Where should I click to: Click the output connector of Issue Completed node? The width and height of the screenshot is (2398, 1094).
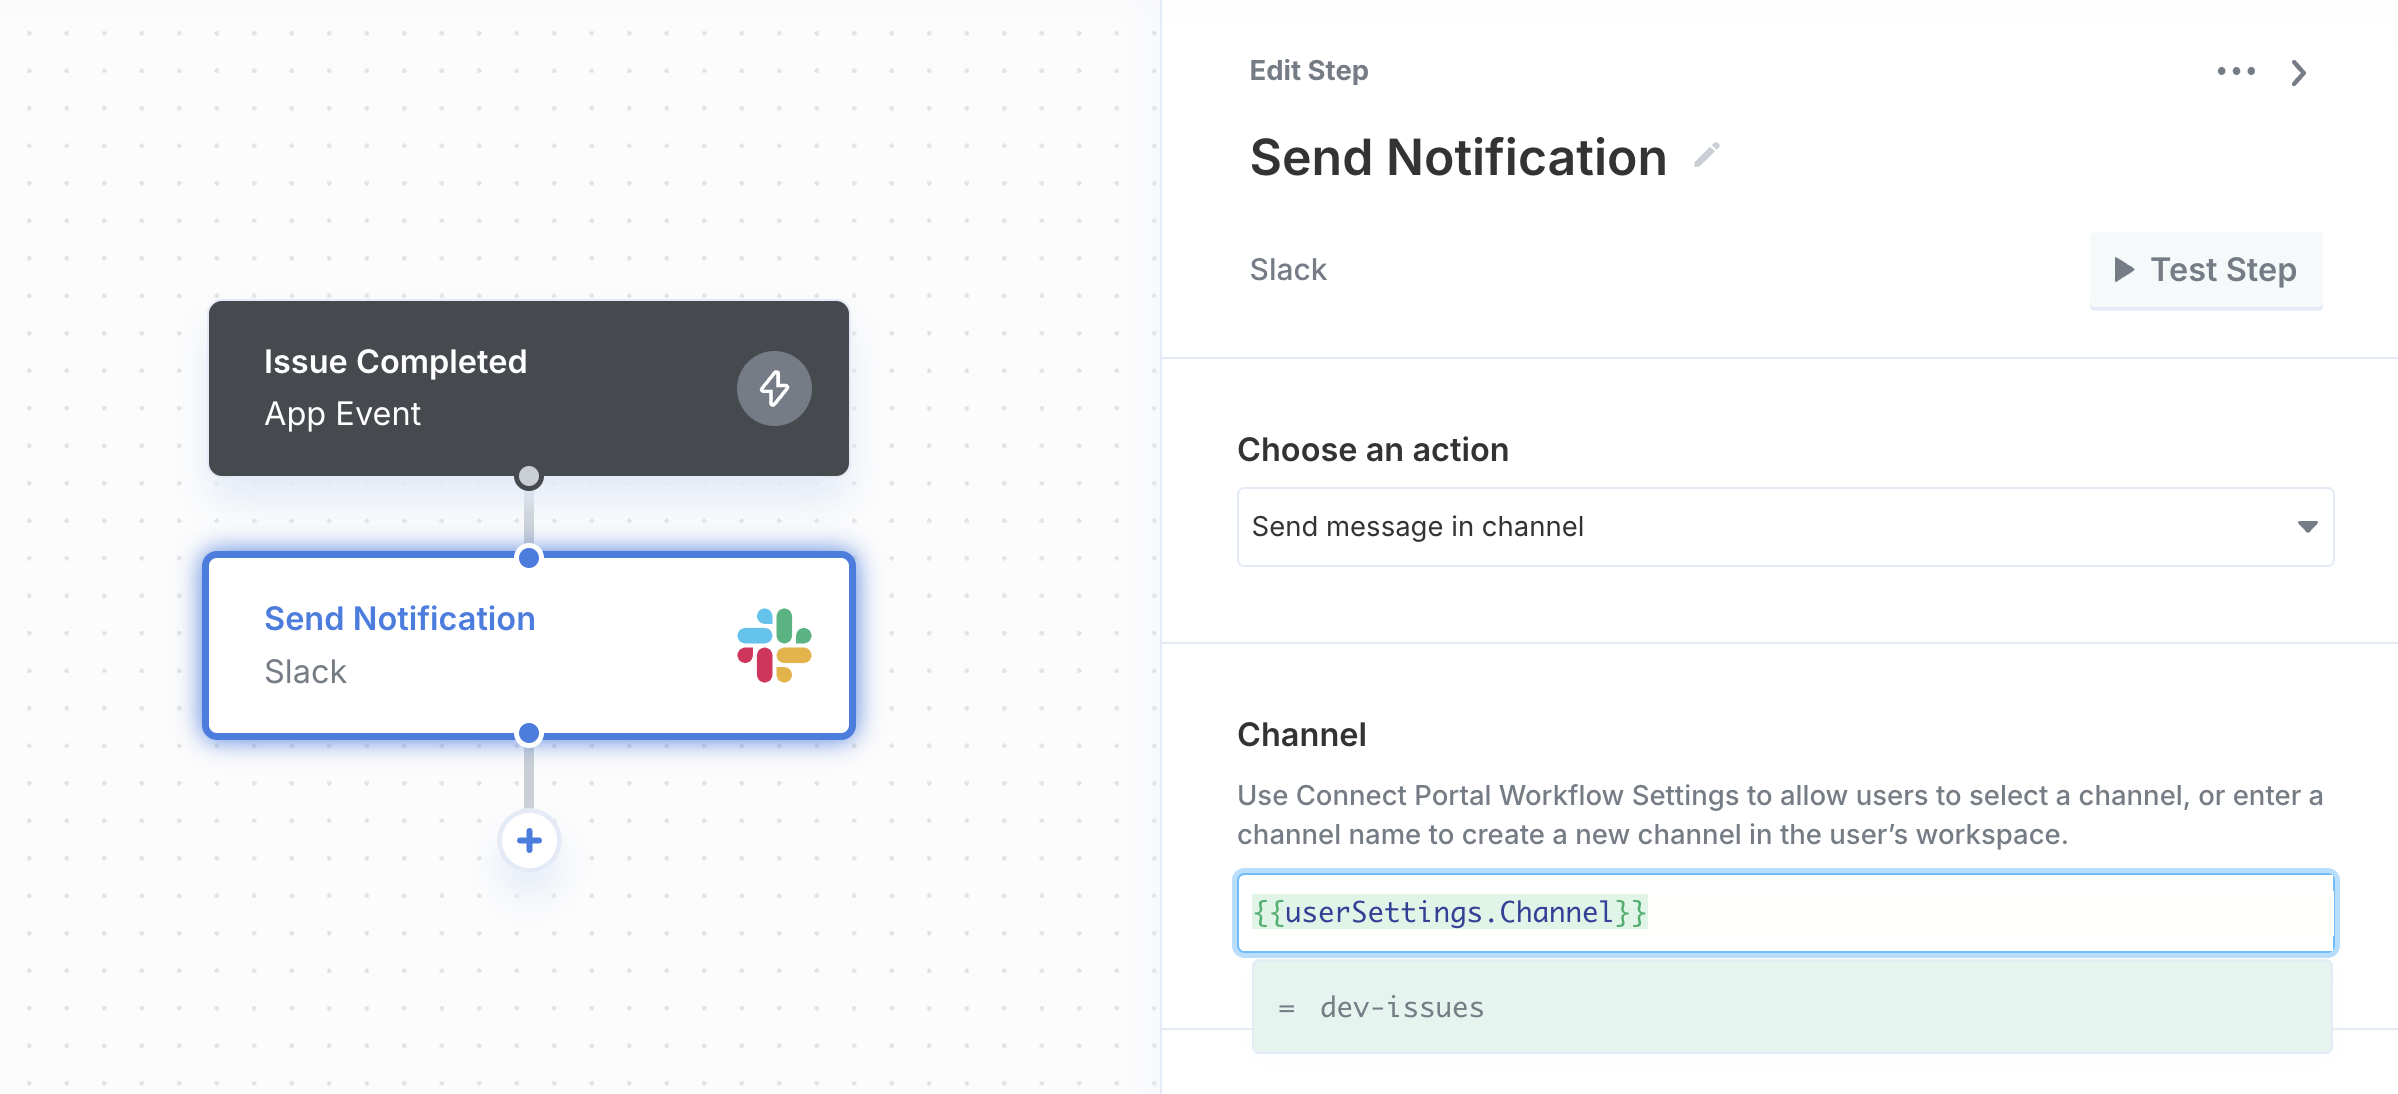pyautogui.click(x=529, y=477)
